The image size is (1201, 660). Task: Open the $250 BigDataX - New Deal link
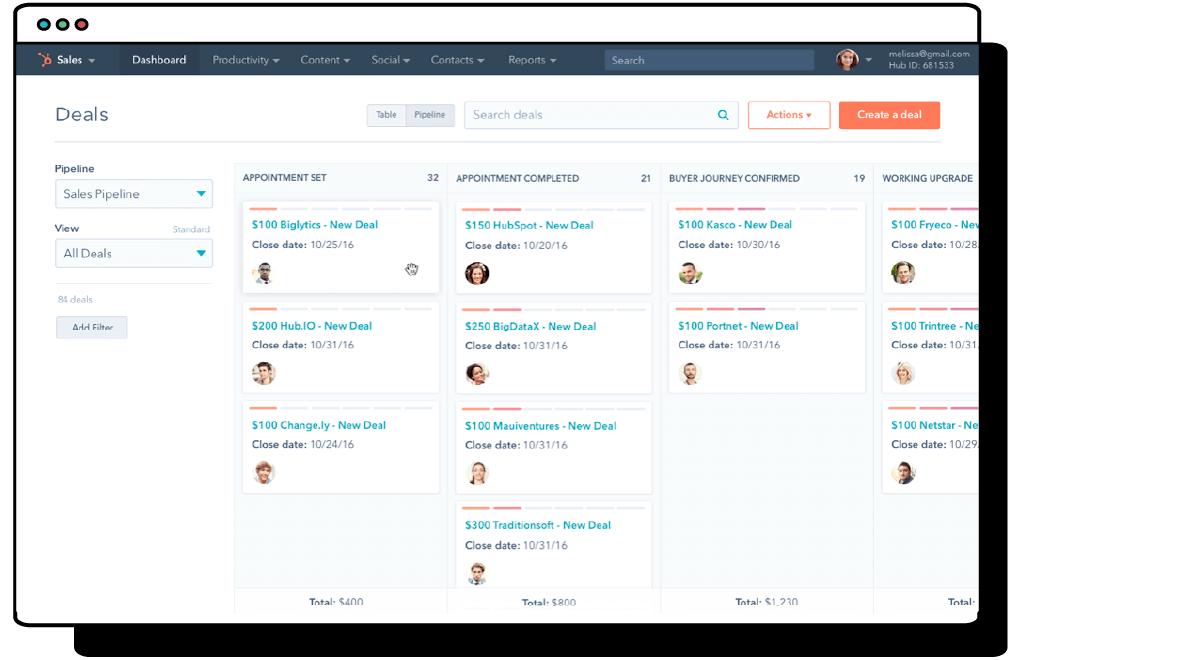(x=530, y=326)
